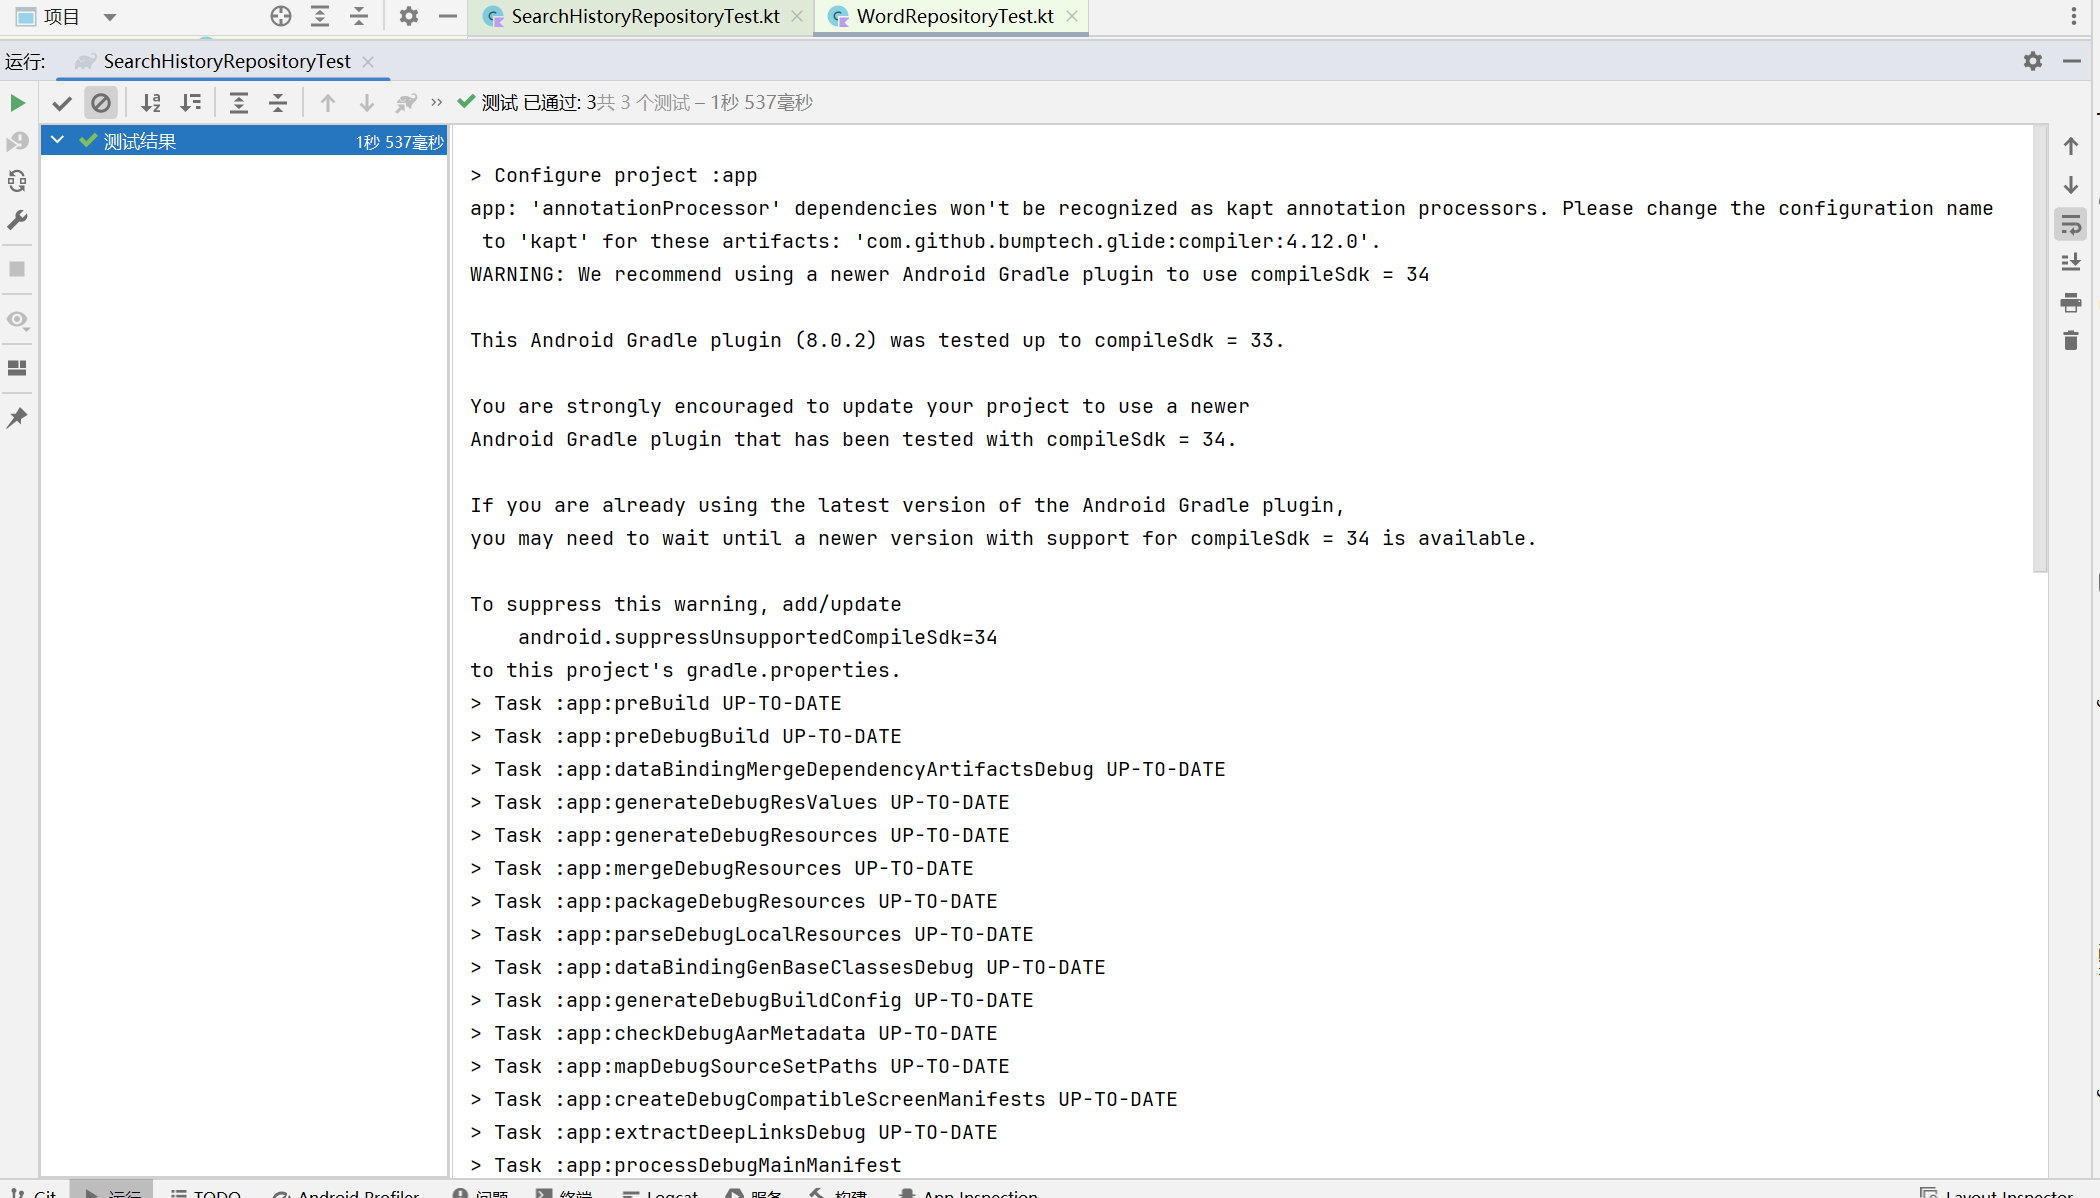
Task: Toggle show ignored tests button
Action: point(100,103)
